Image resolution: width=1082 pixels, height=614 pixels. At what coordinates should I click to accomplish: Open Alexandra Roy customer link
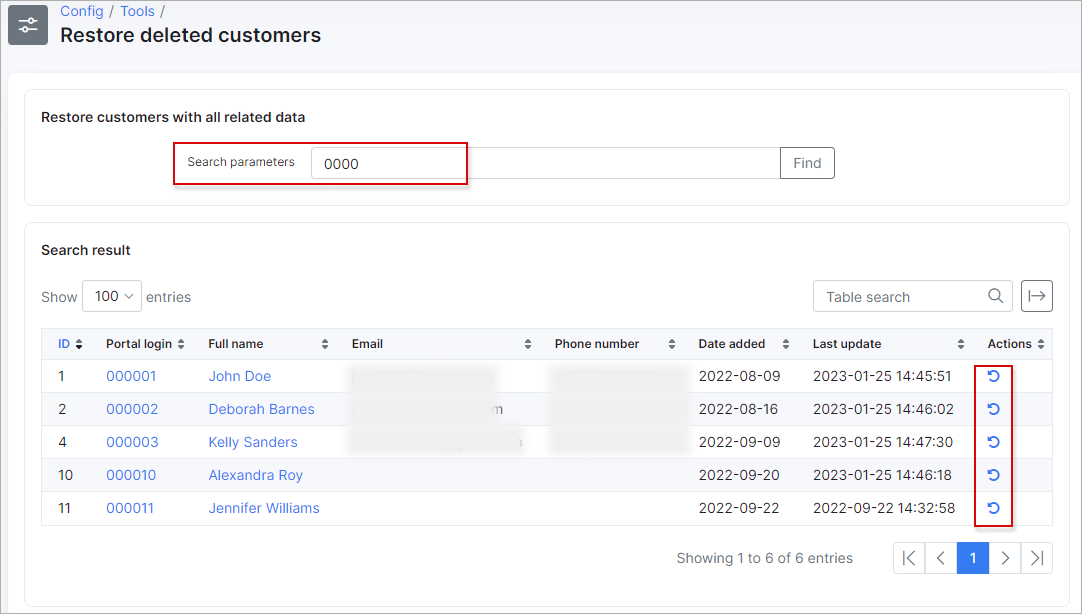click(x=255, y=475)
